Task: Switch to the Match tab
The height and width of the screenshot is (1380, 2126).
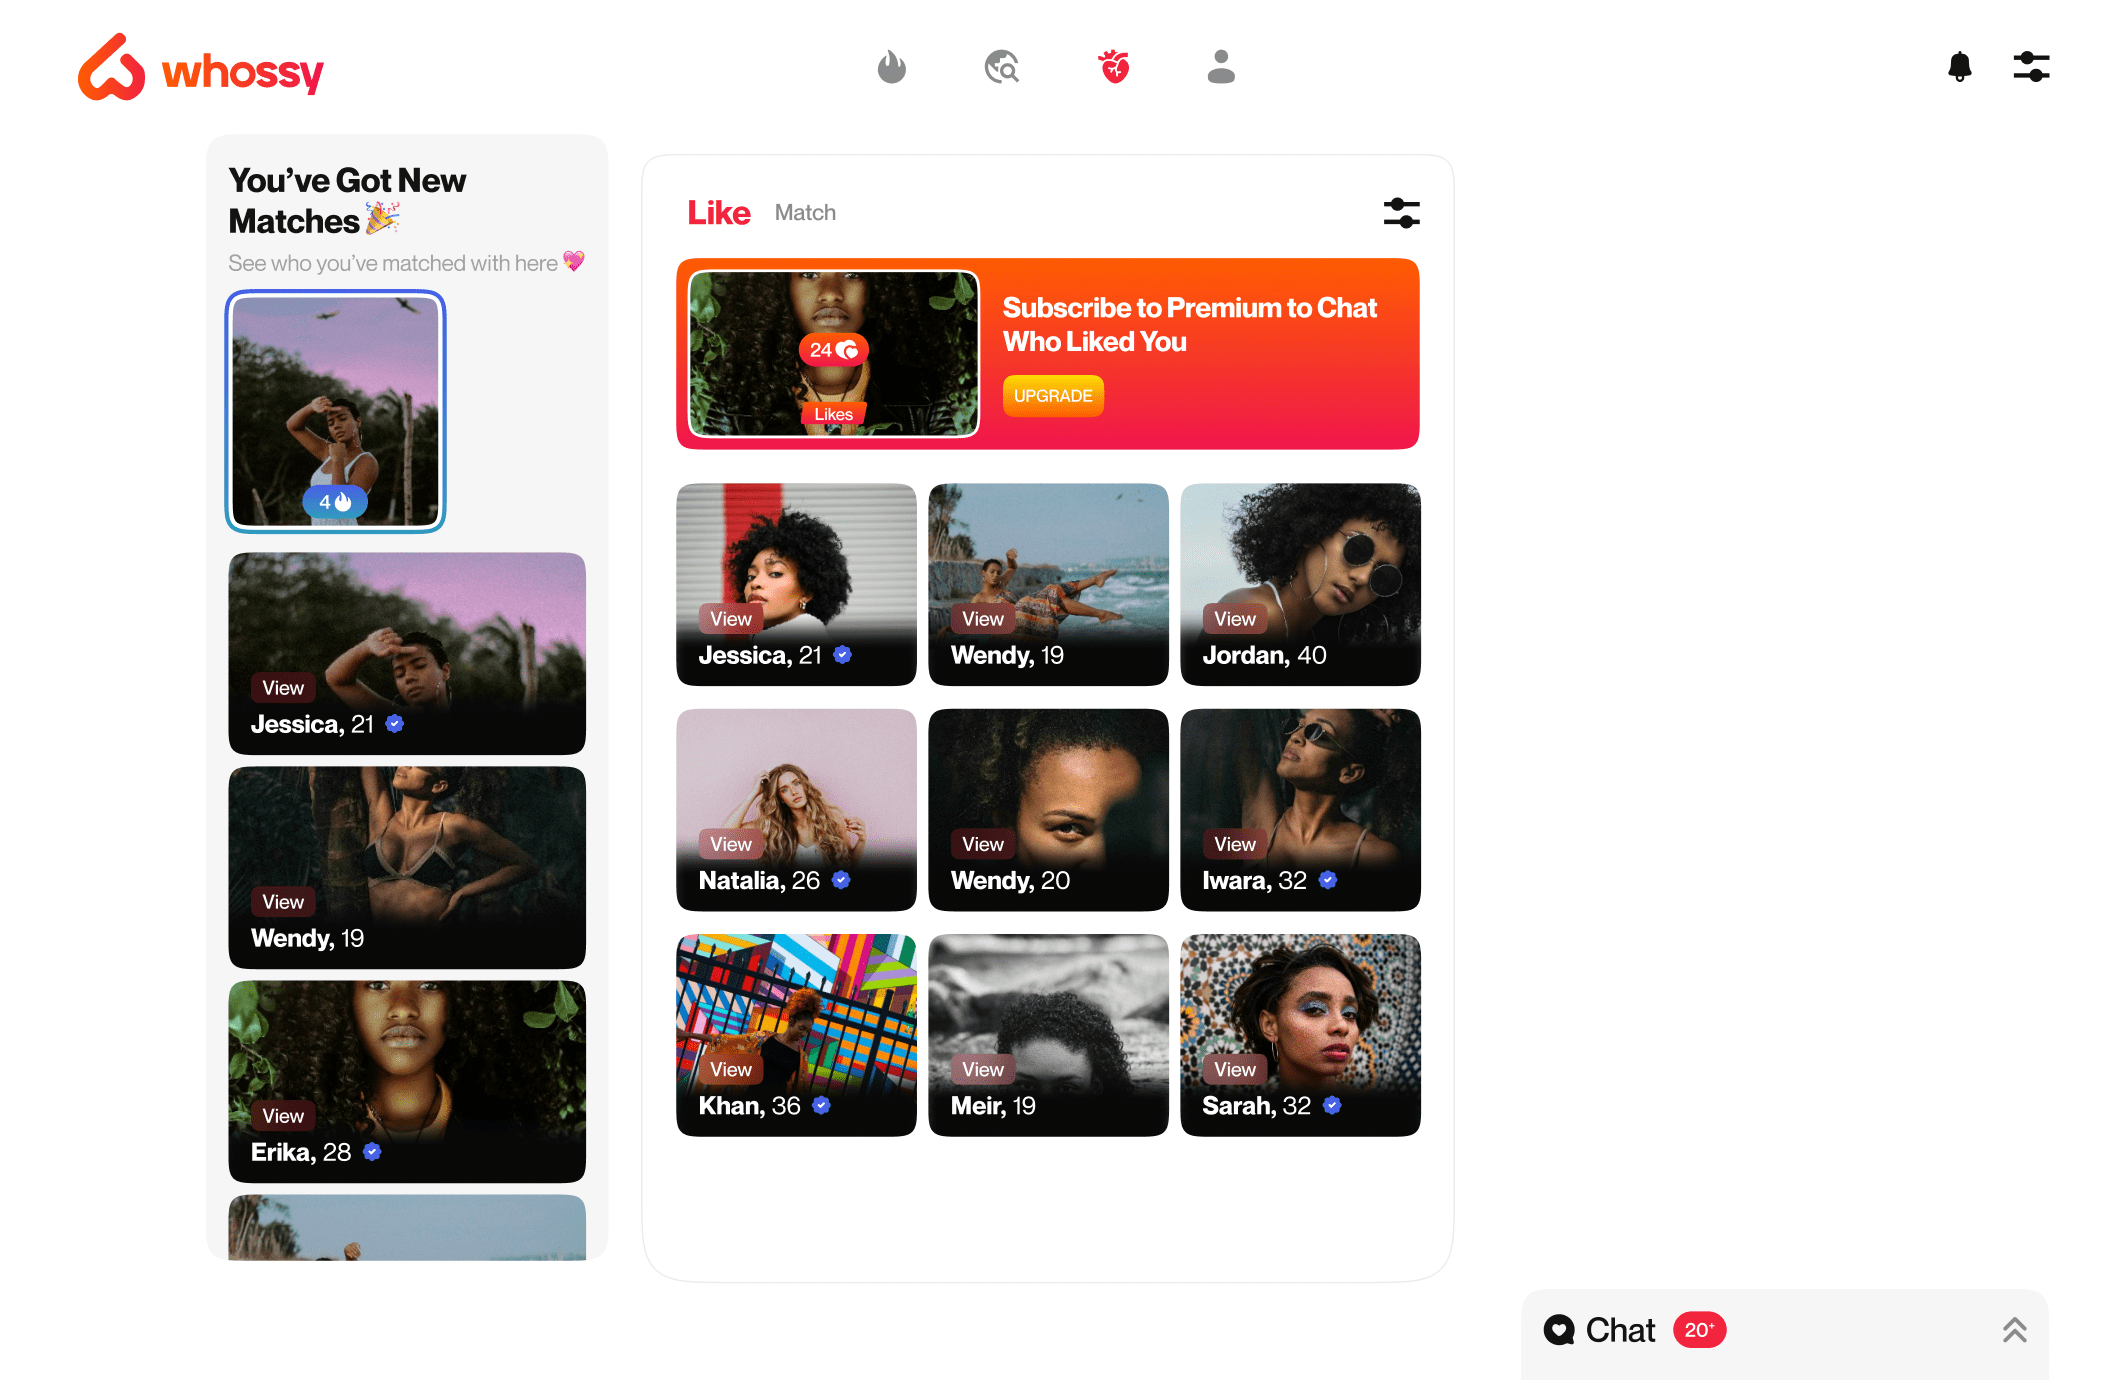Action: [x=805, y=213]
